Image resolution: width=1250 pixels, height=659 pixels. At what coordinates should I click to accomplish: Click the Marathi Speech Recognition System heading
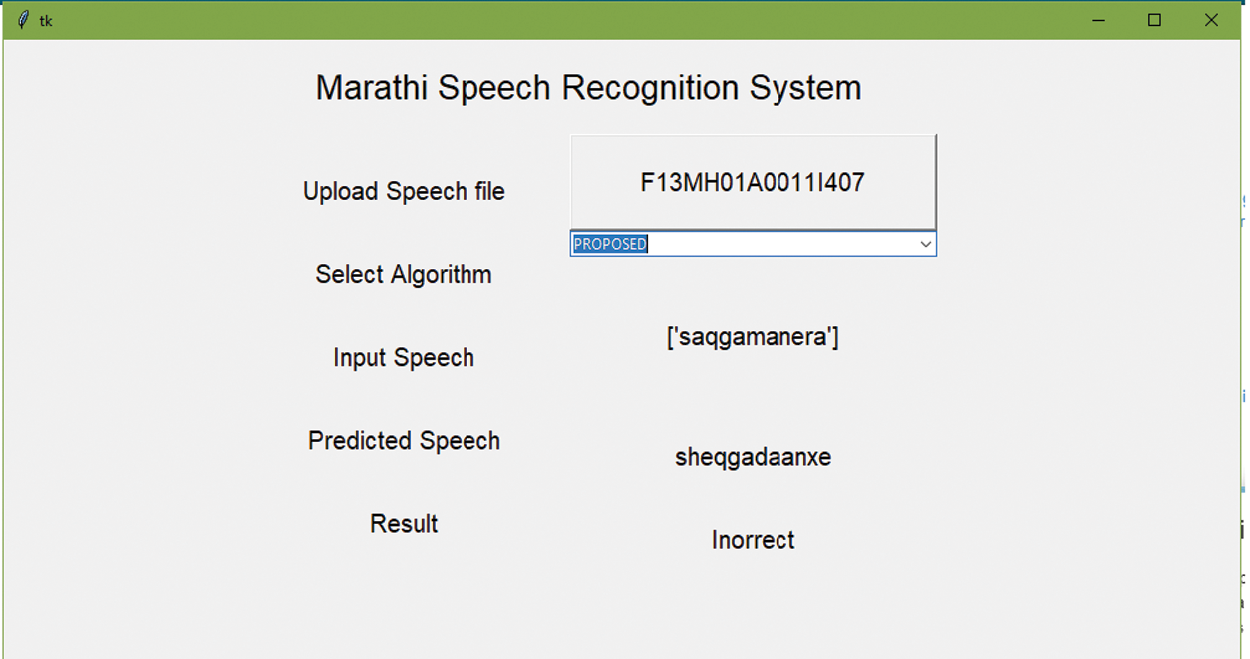[588, 88]
